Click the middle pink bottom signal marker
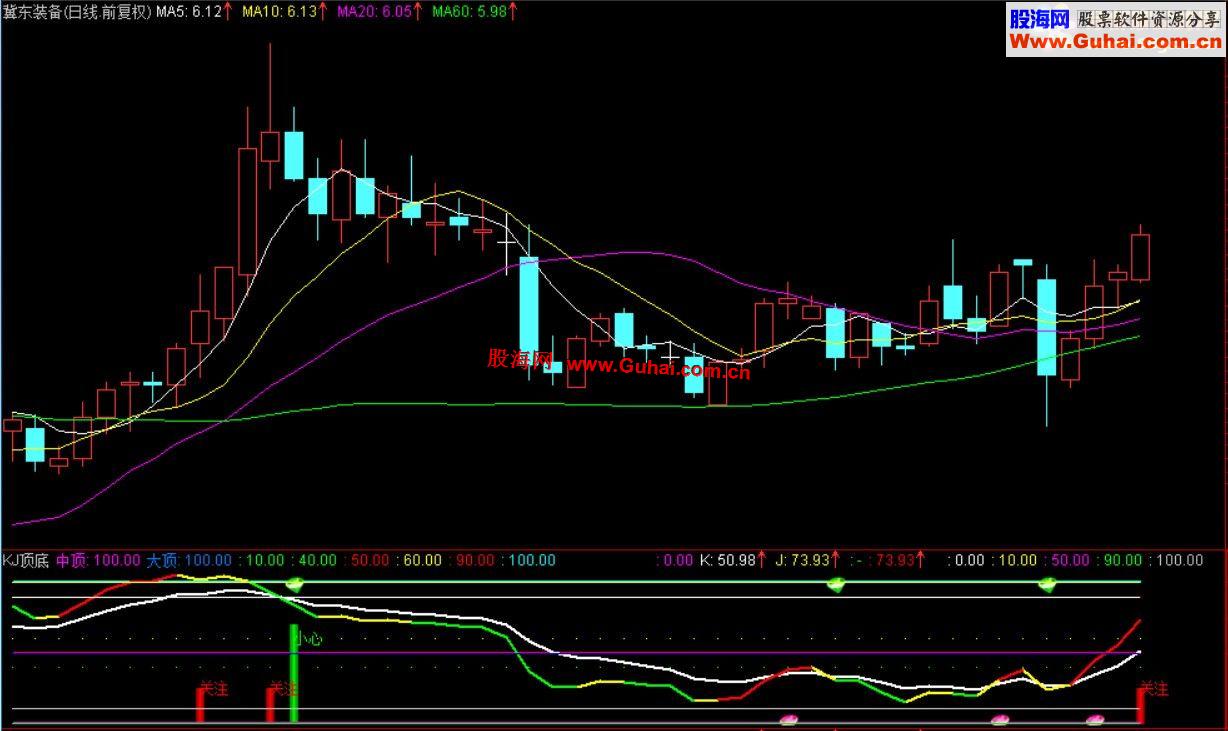Screen dimensions: 1228x731 (x=999, y=719)
